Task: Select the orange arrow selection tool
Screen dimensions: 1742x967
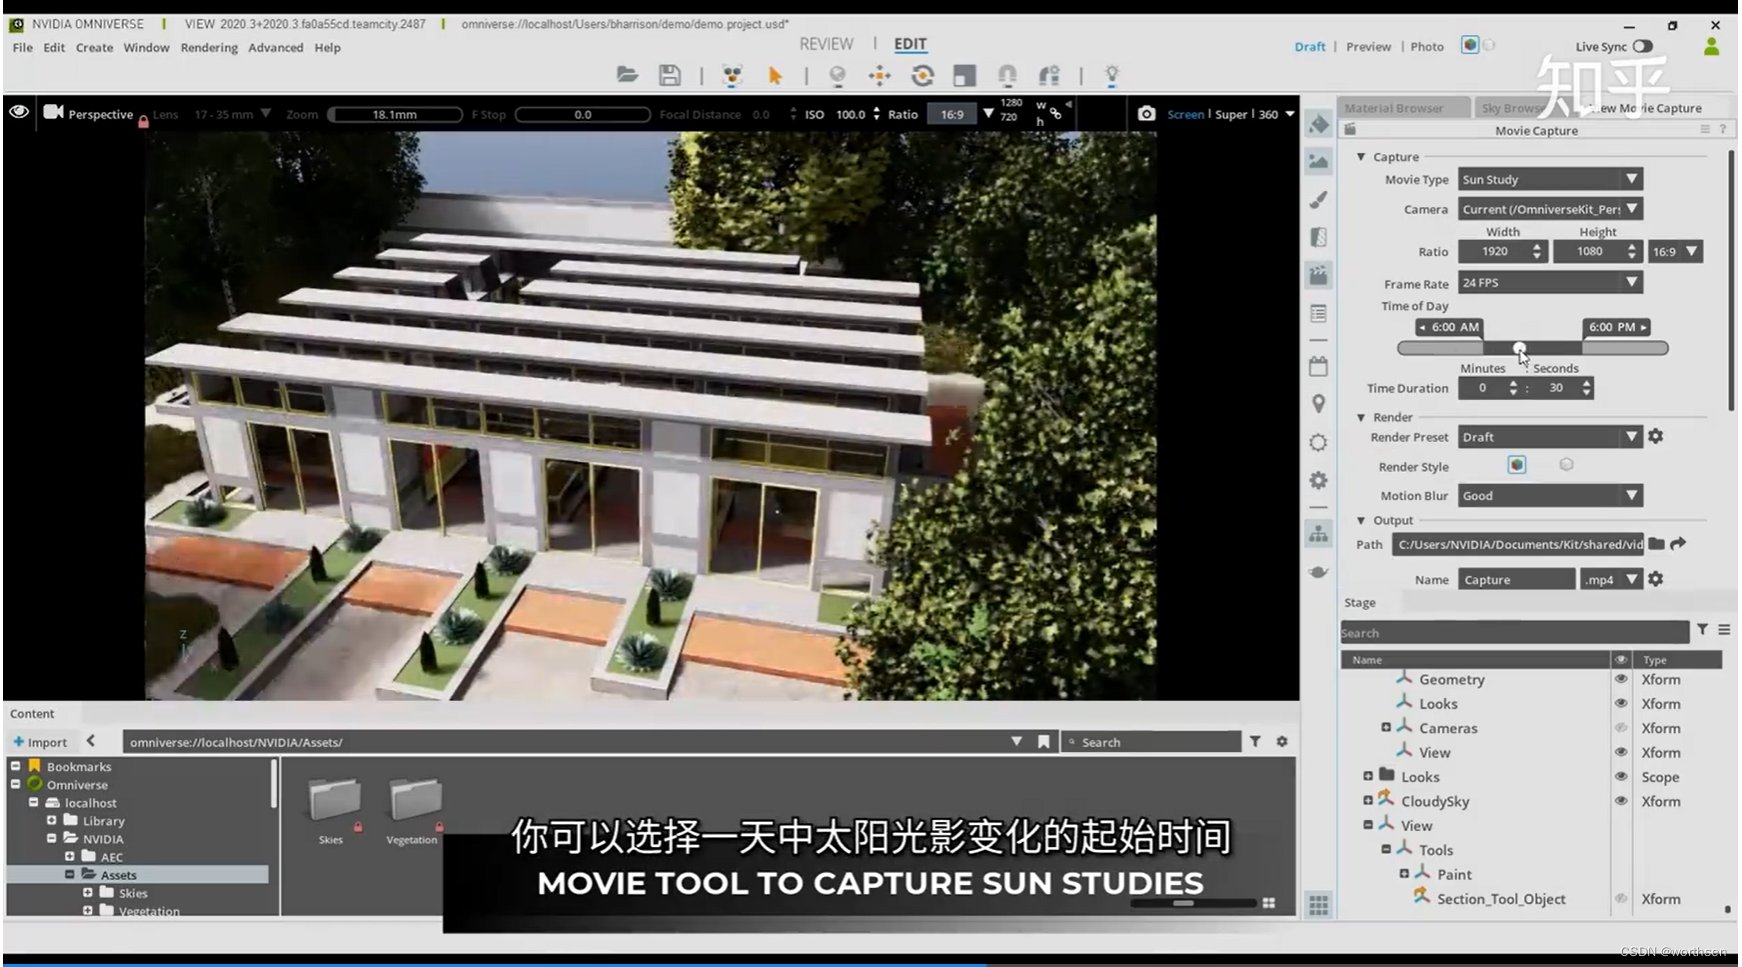Action: coord(774,75)
